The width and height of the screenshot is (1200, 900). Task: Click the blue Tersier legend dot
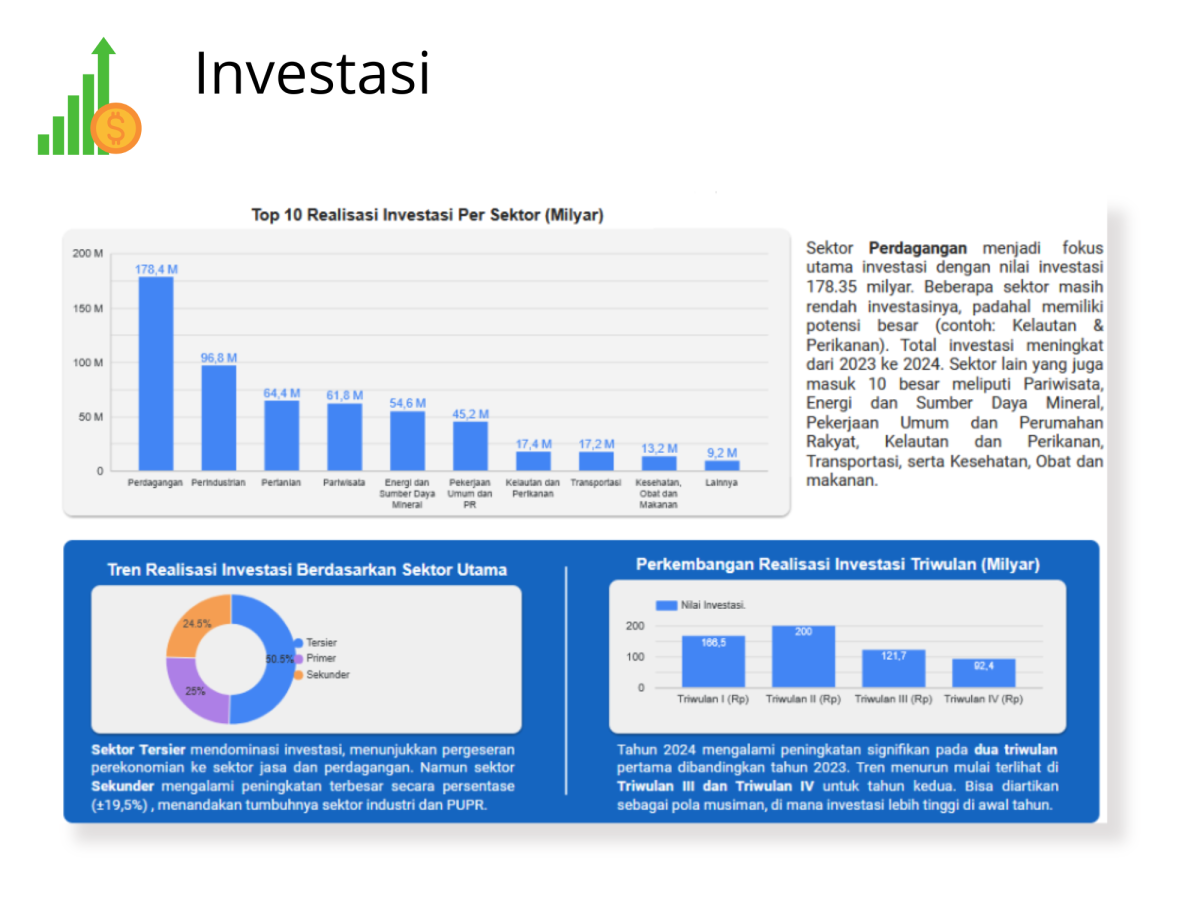298,643
